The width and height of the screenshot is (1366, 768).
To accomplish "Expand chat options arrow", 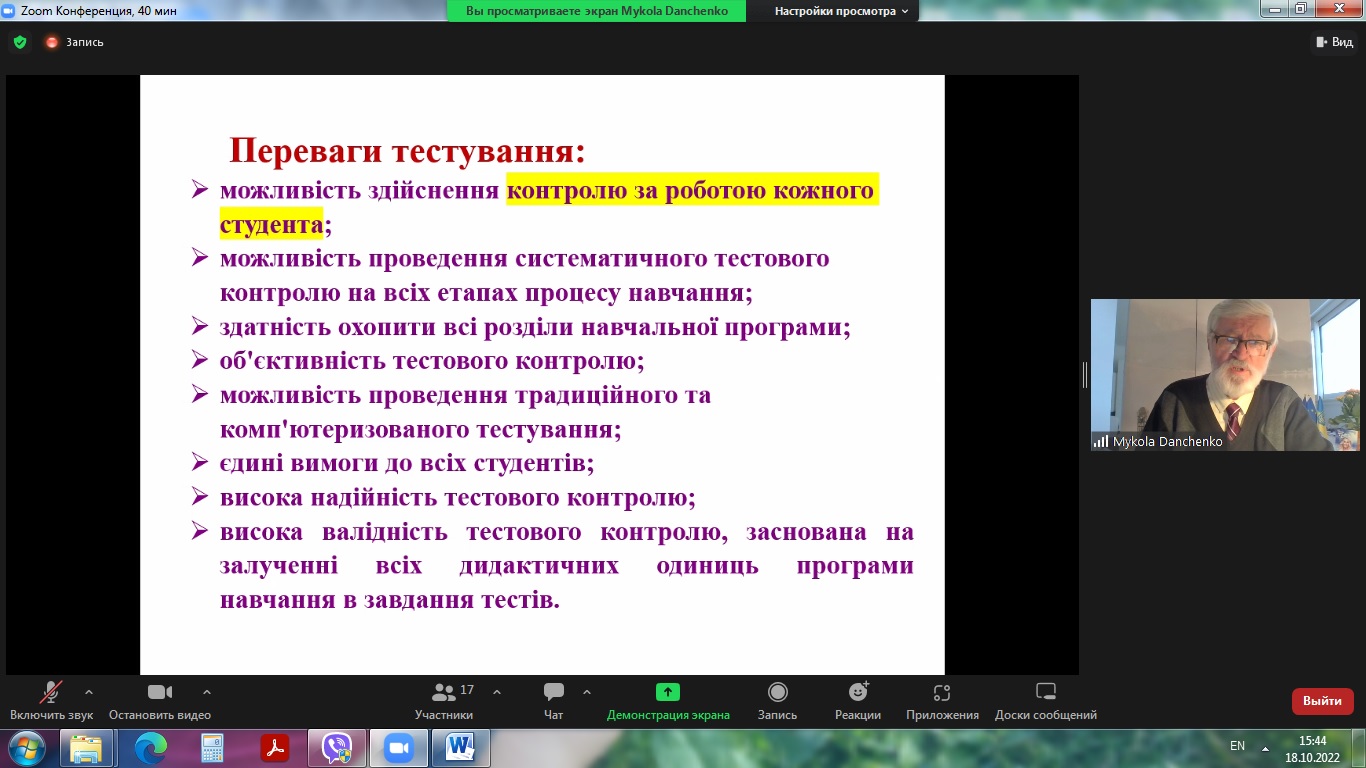I will pos(586,692).
